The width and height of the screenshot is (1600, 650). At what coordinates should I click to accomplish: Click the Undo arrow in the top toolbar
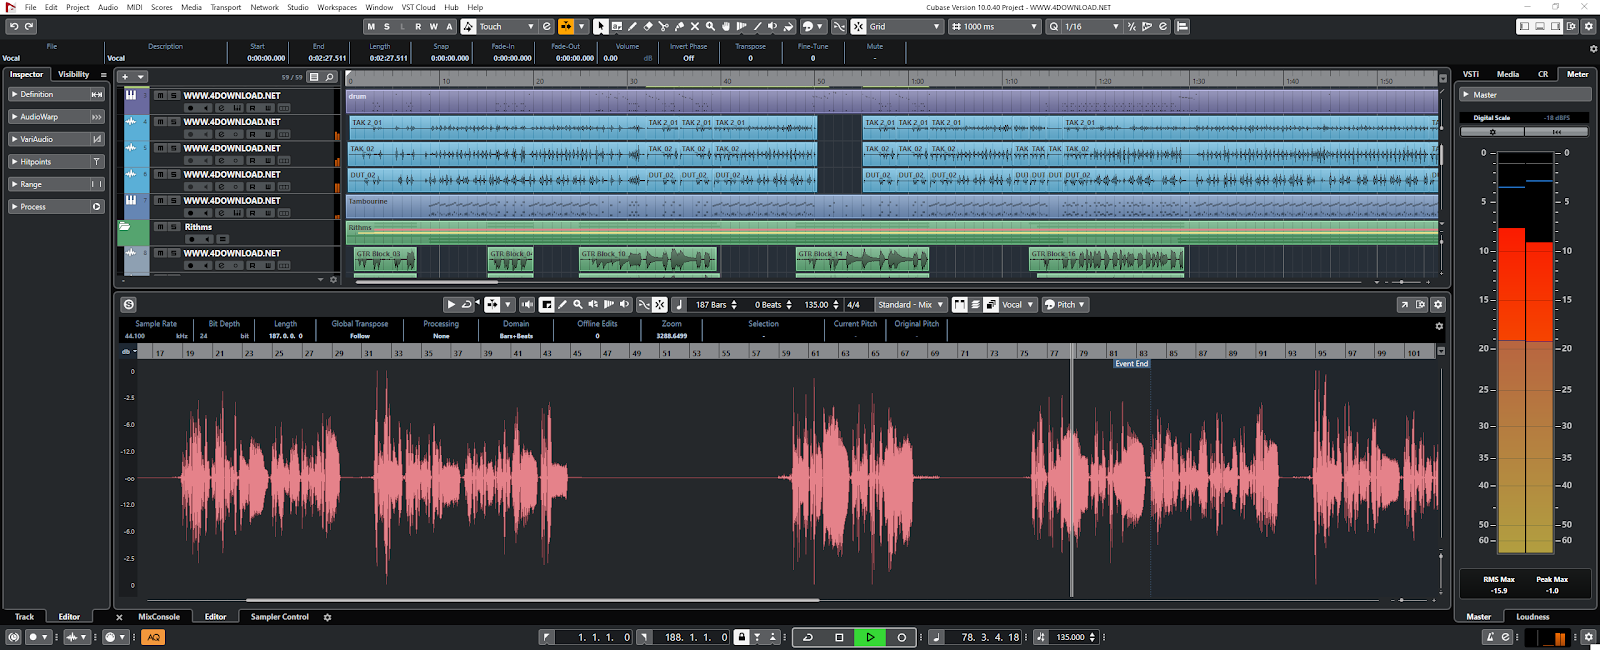point(14,26)
